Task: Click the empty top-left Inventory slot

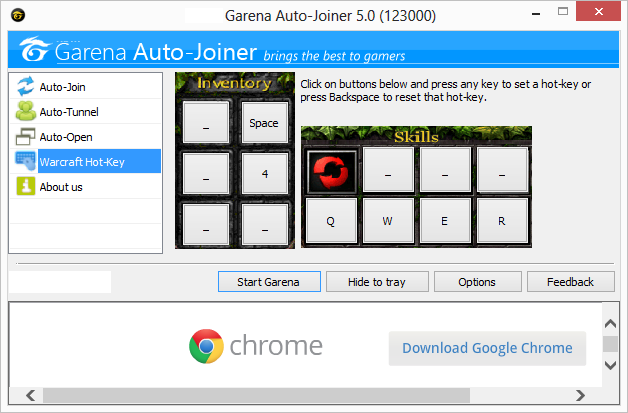Action: (206, 122)
